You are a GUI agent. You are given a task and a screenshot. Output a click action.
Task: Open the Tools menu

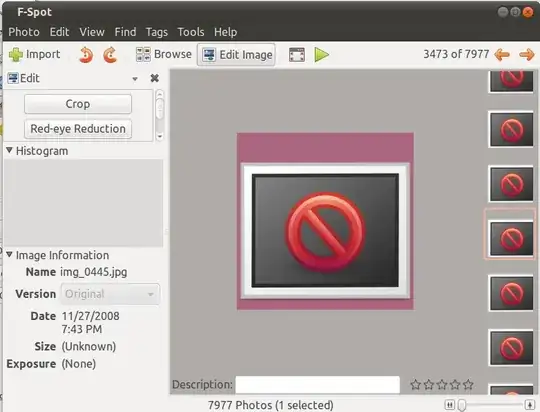[x=191, y=32]
